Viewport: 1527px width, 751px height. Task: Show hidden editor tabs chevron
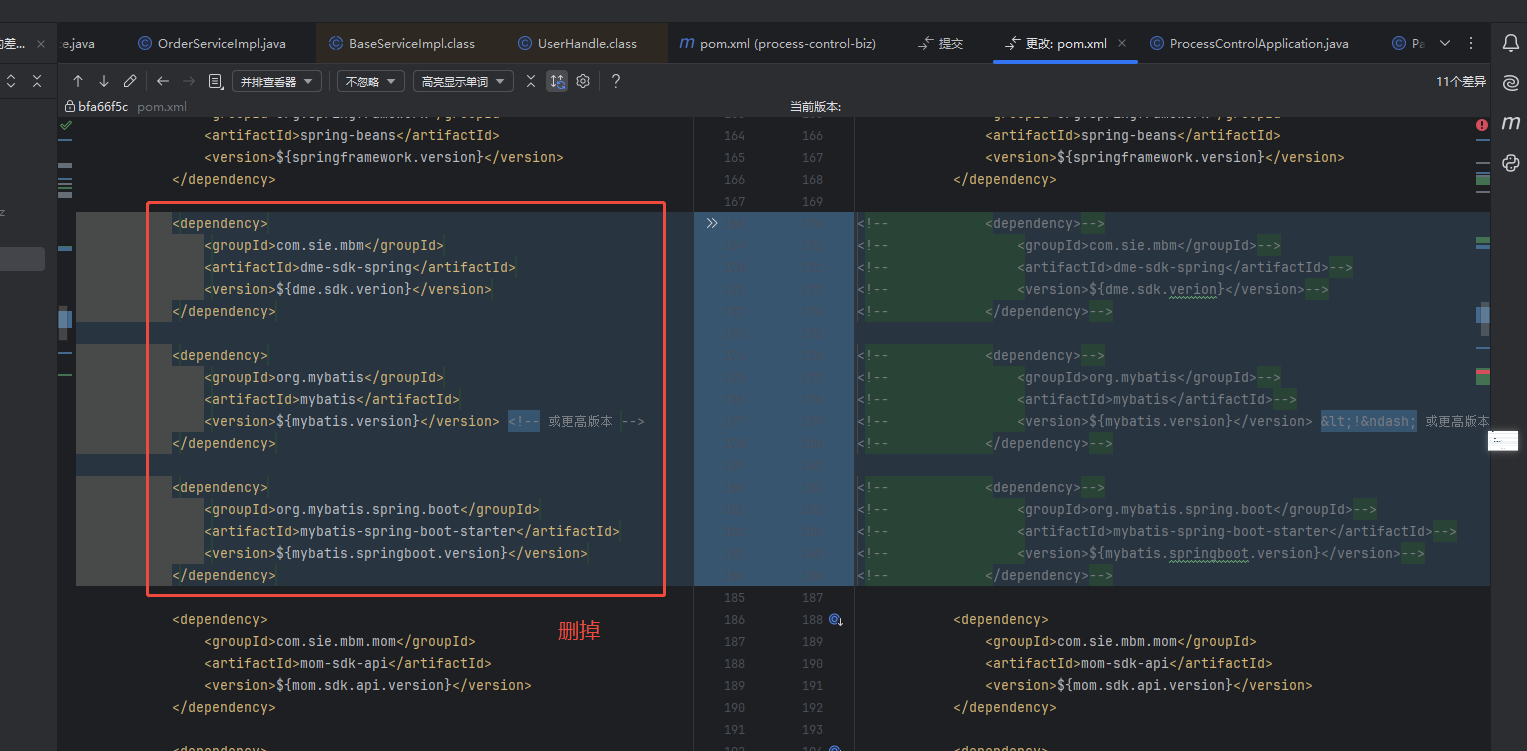[x=1444, y=43]
